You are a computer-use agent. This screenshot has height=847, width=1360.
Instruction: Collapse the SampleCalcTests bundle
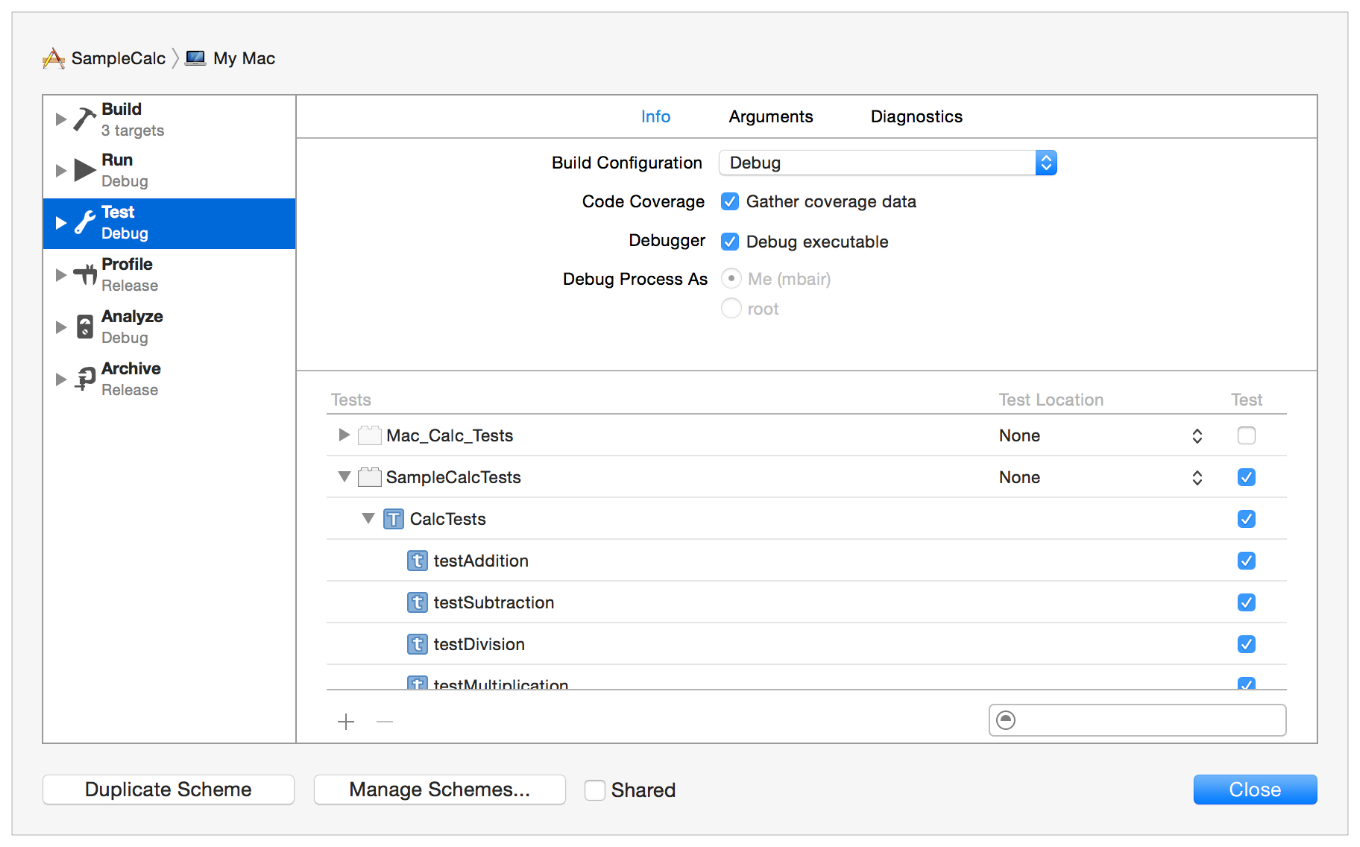tap(344, 477)
